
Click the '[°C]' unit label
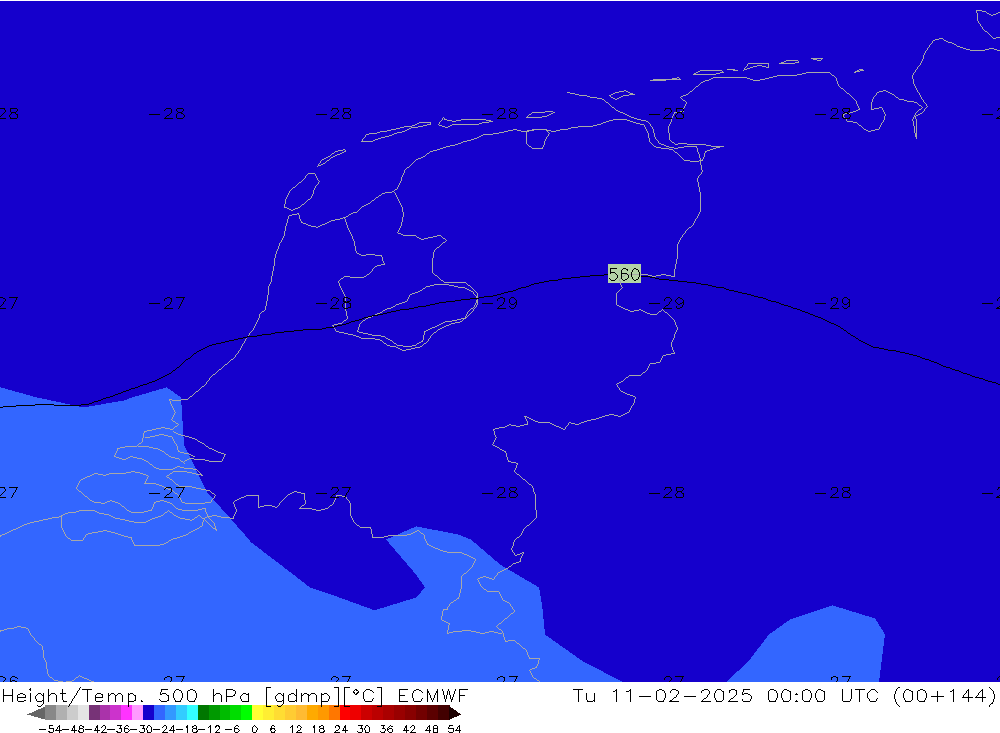(x=364, y=696)
